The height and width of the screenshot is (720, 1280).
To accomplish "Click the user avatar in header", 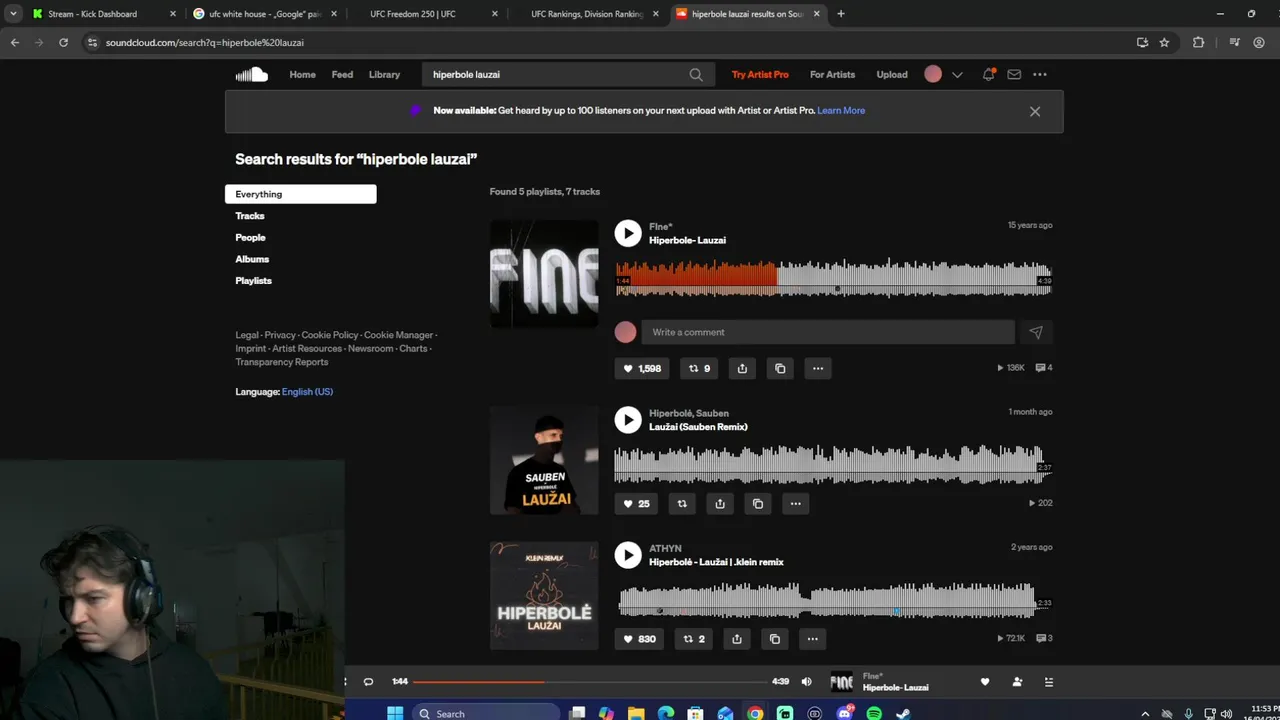I will pyautogui.click(x=933, y=74).
